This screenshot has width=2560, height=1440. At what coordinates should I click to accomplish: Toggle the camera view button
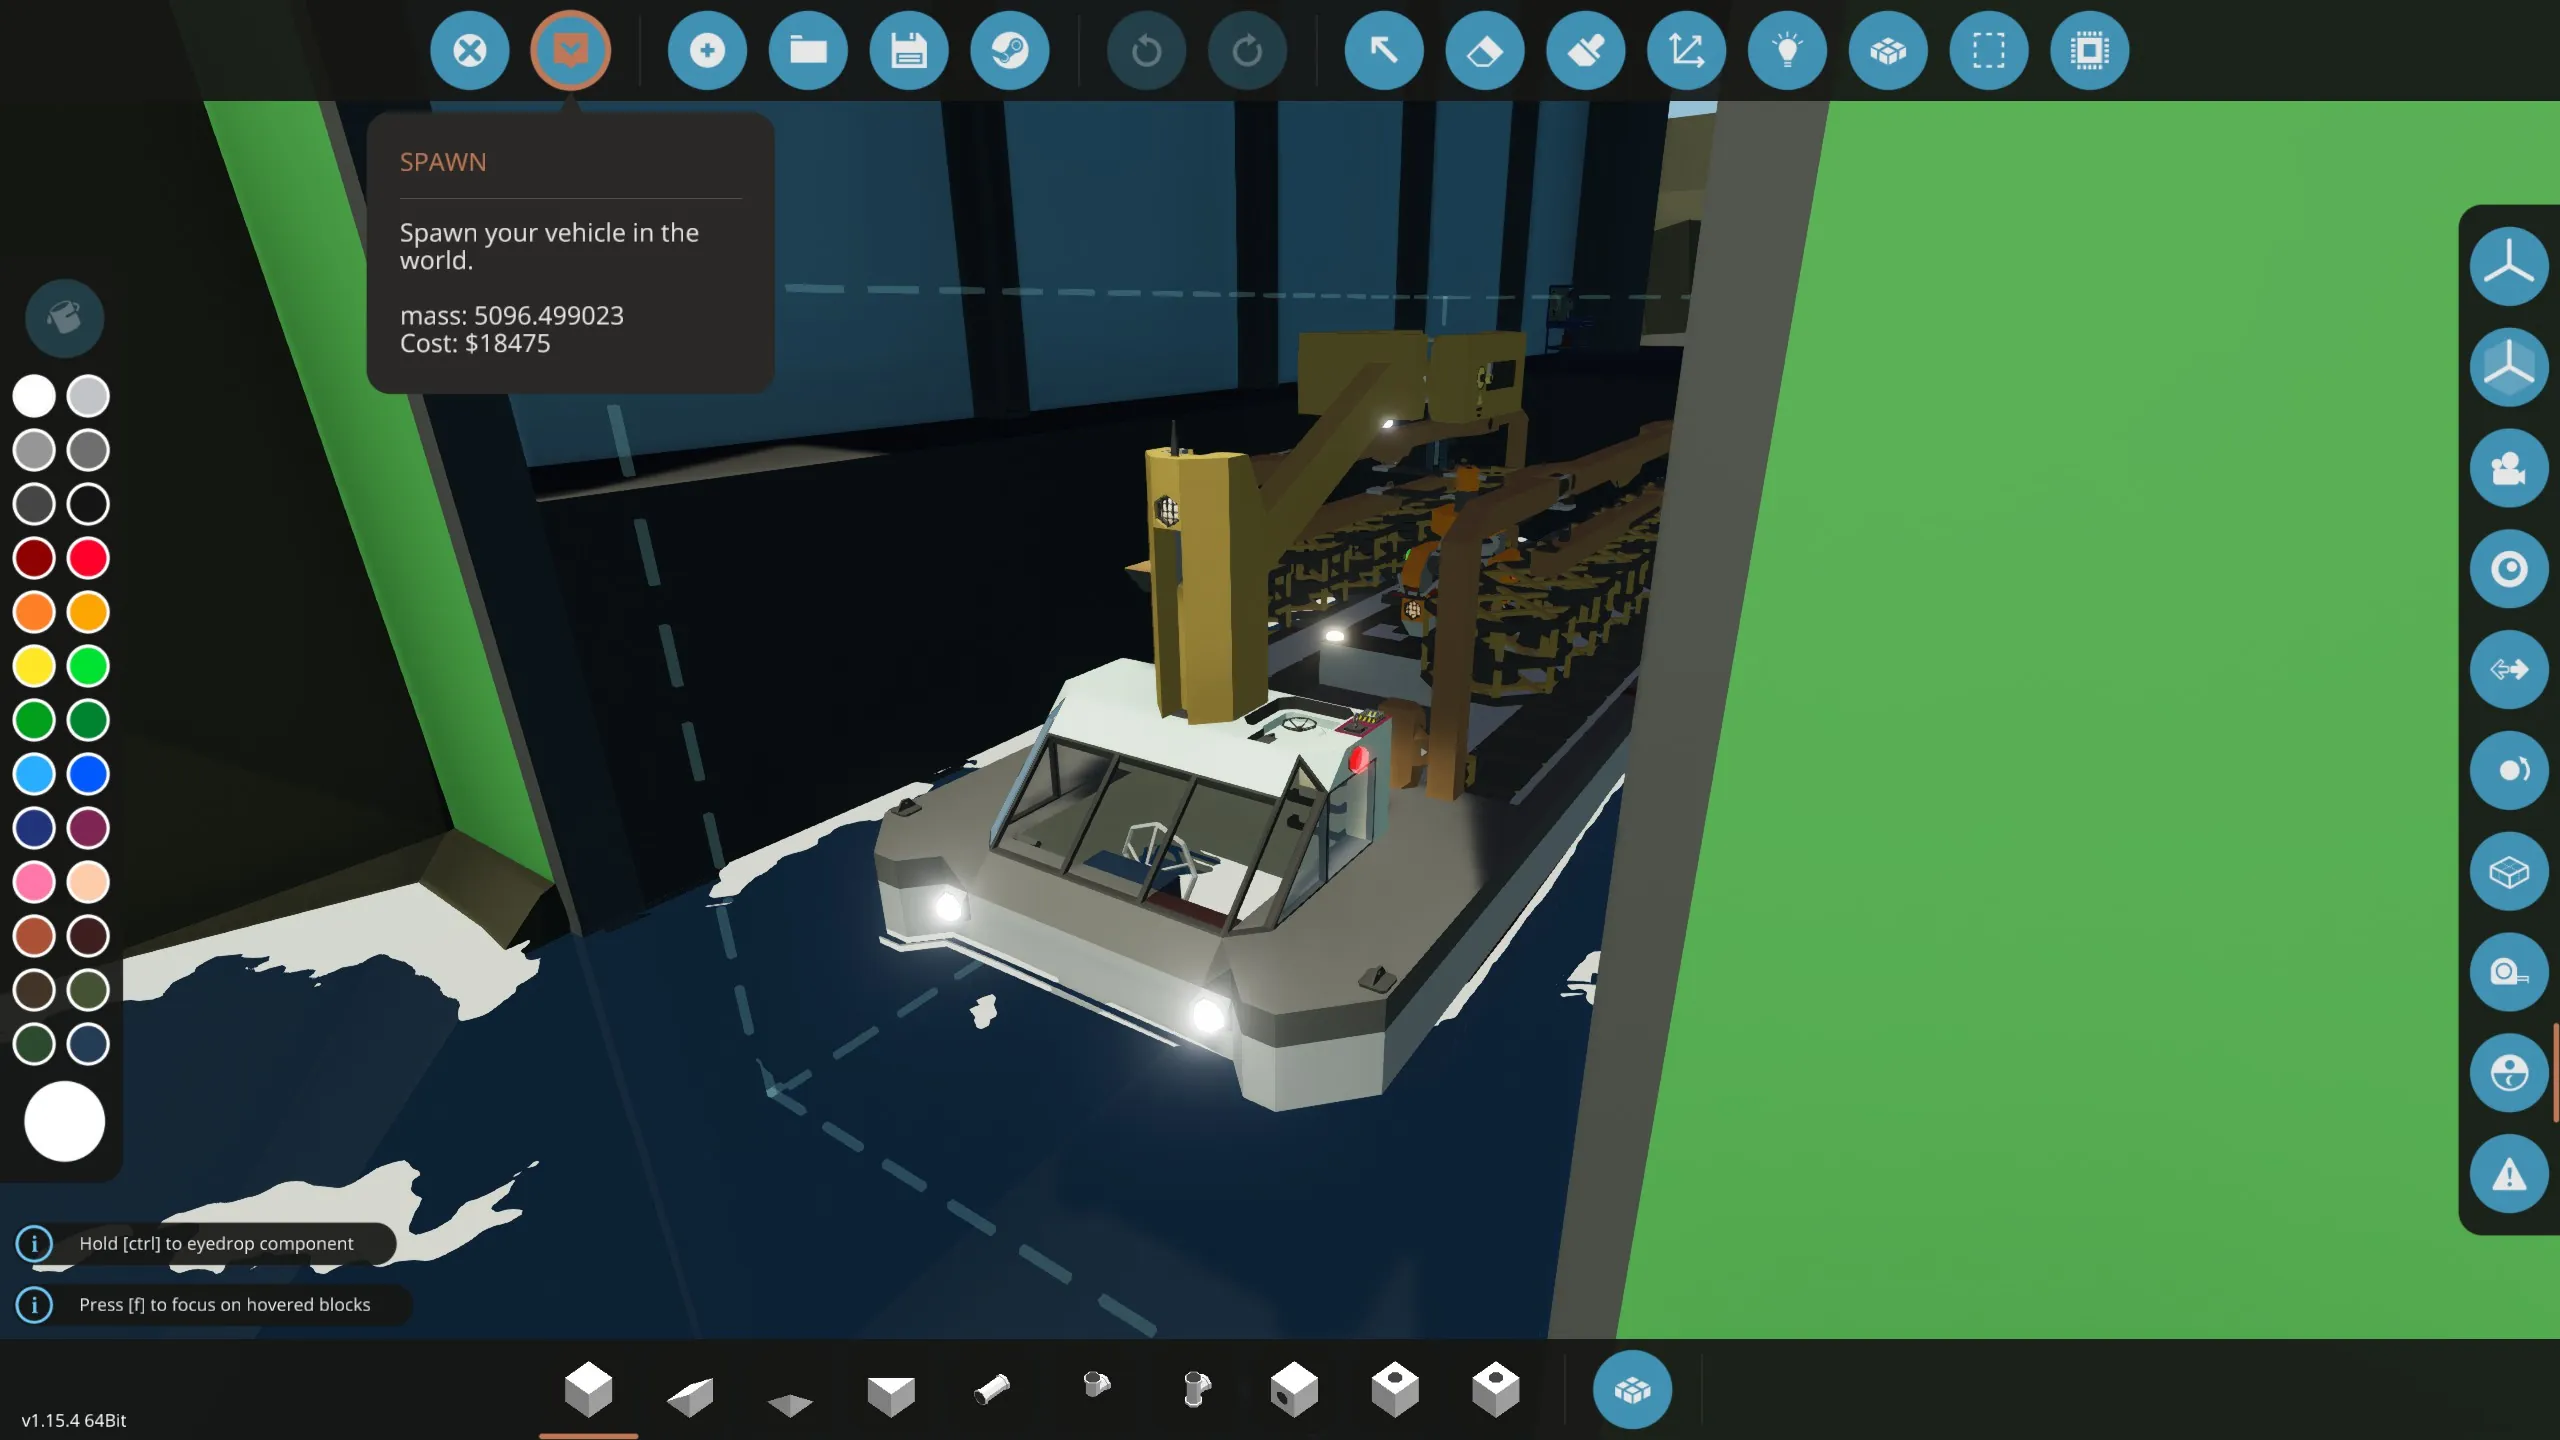click(2508, 468)
